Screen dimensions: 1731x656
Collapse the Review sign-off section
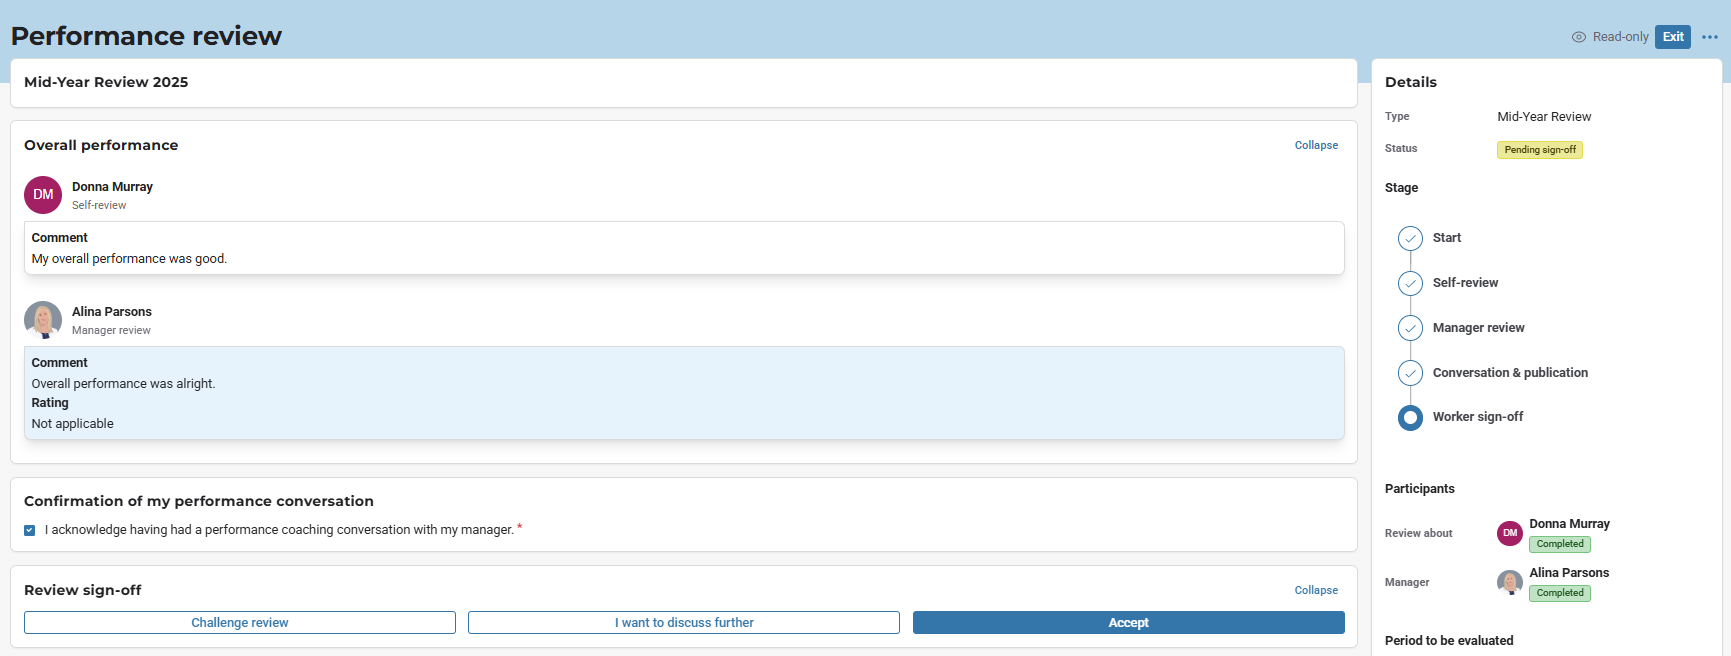click(x=1316, y=590)
